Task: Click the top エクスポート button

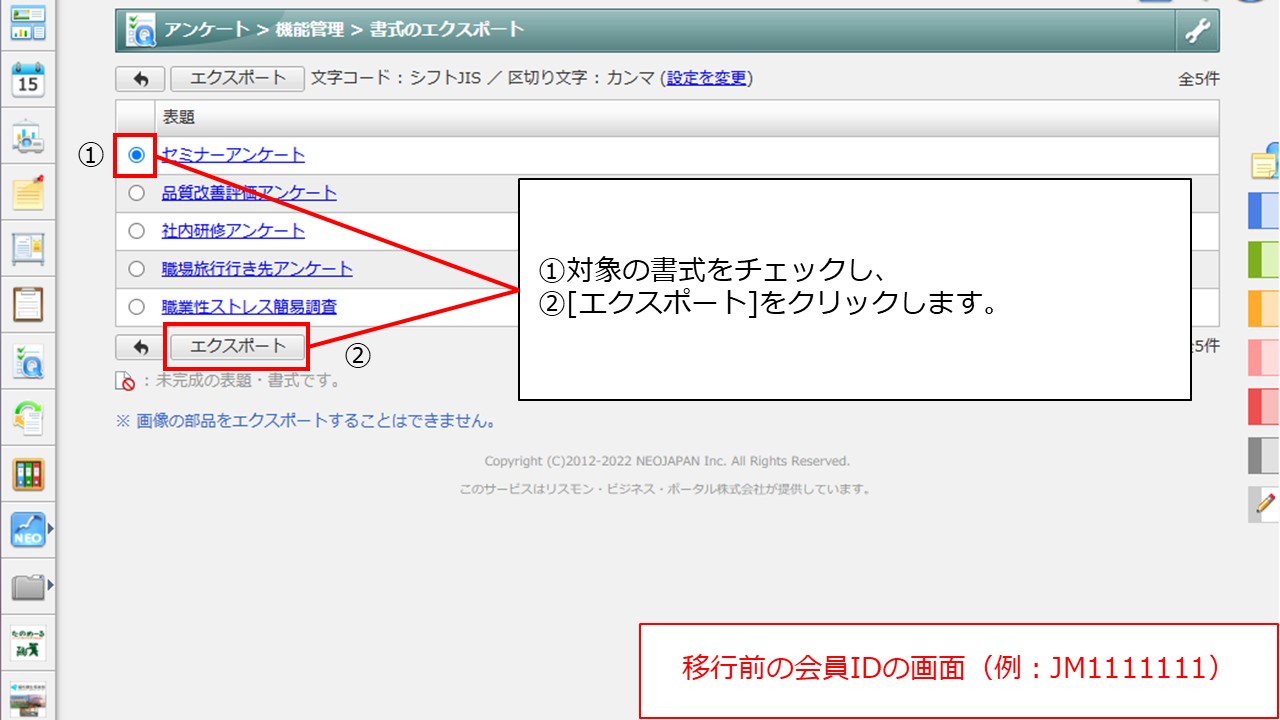Action: [238, 78]
